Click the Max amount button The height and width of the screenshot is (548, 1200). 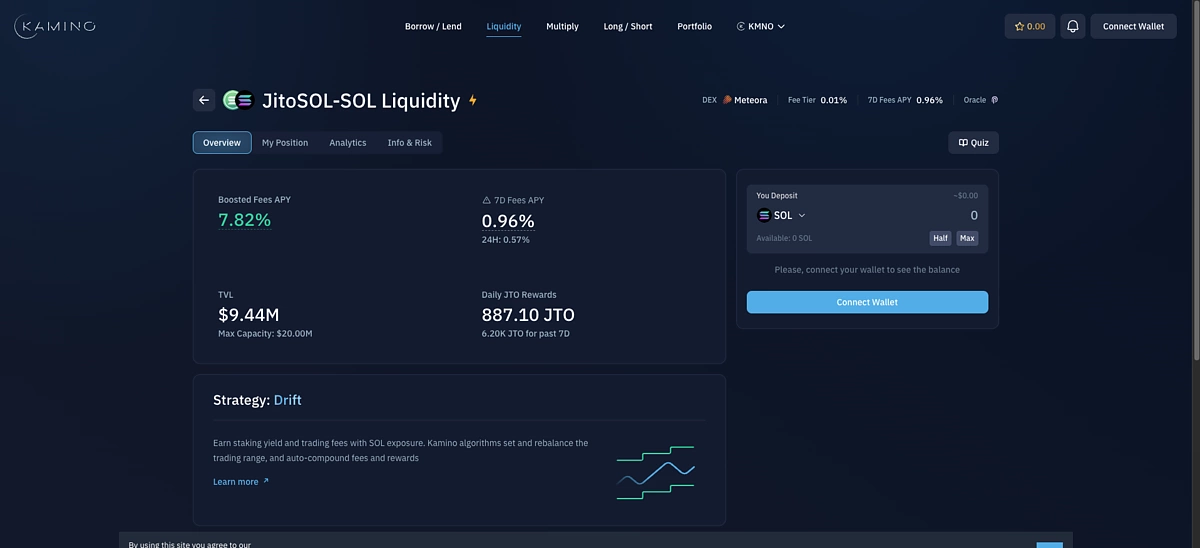[x=967, y=238]
